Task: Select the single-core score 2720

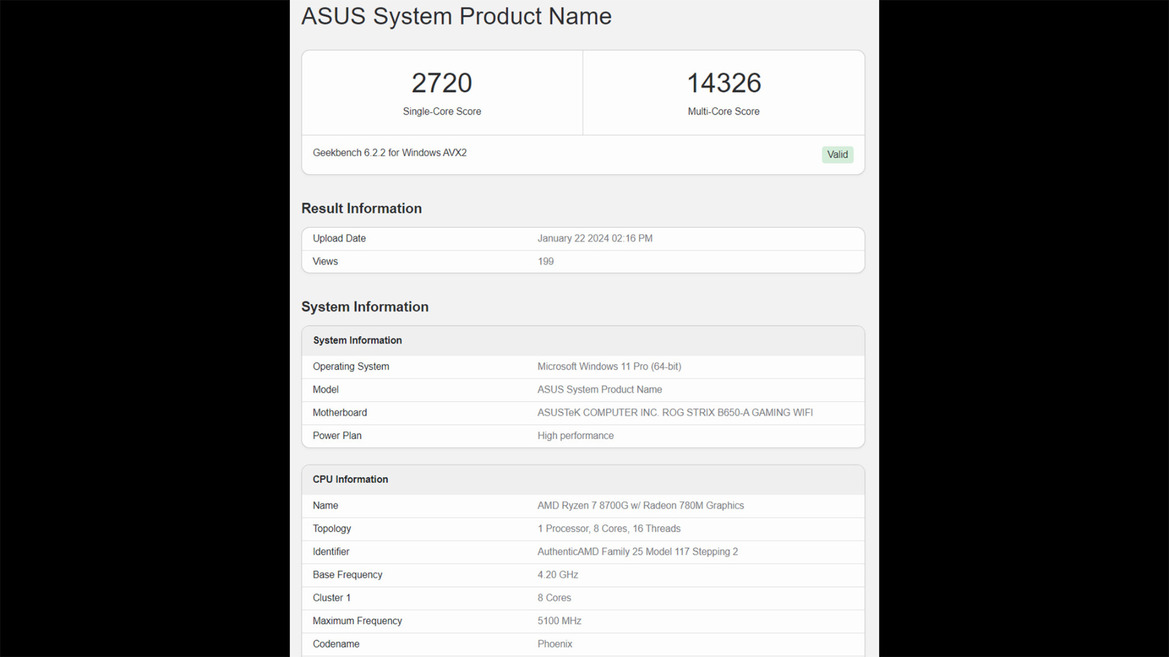Action: point(441,83)
